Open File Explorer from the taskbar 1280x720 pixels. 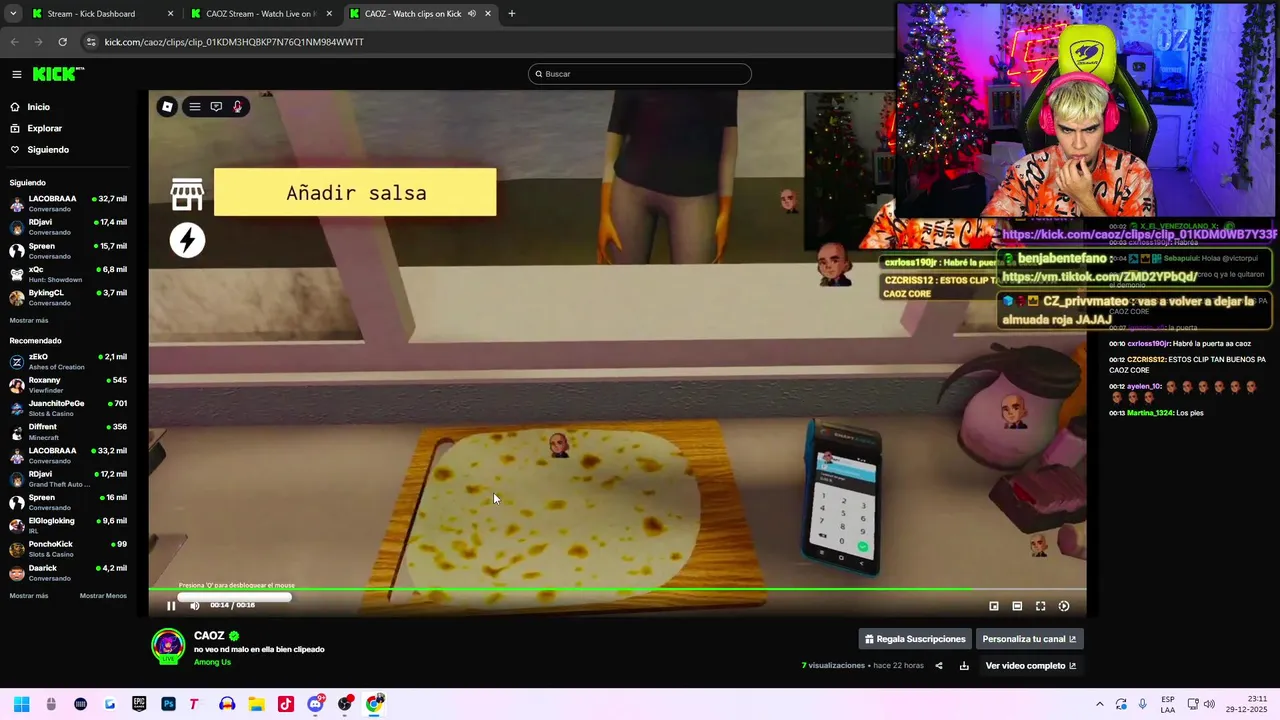pos(256,704)
